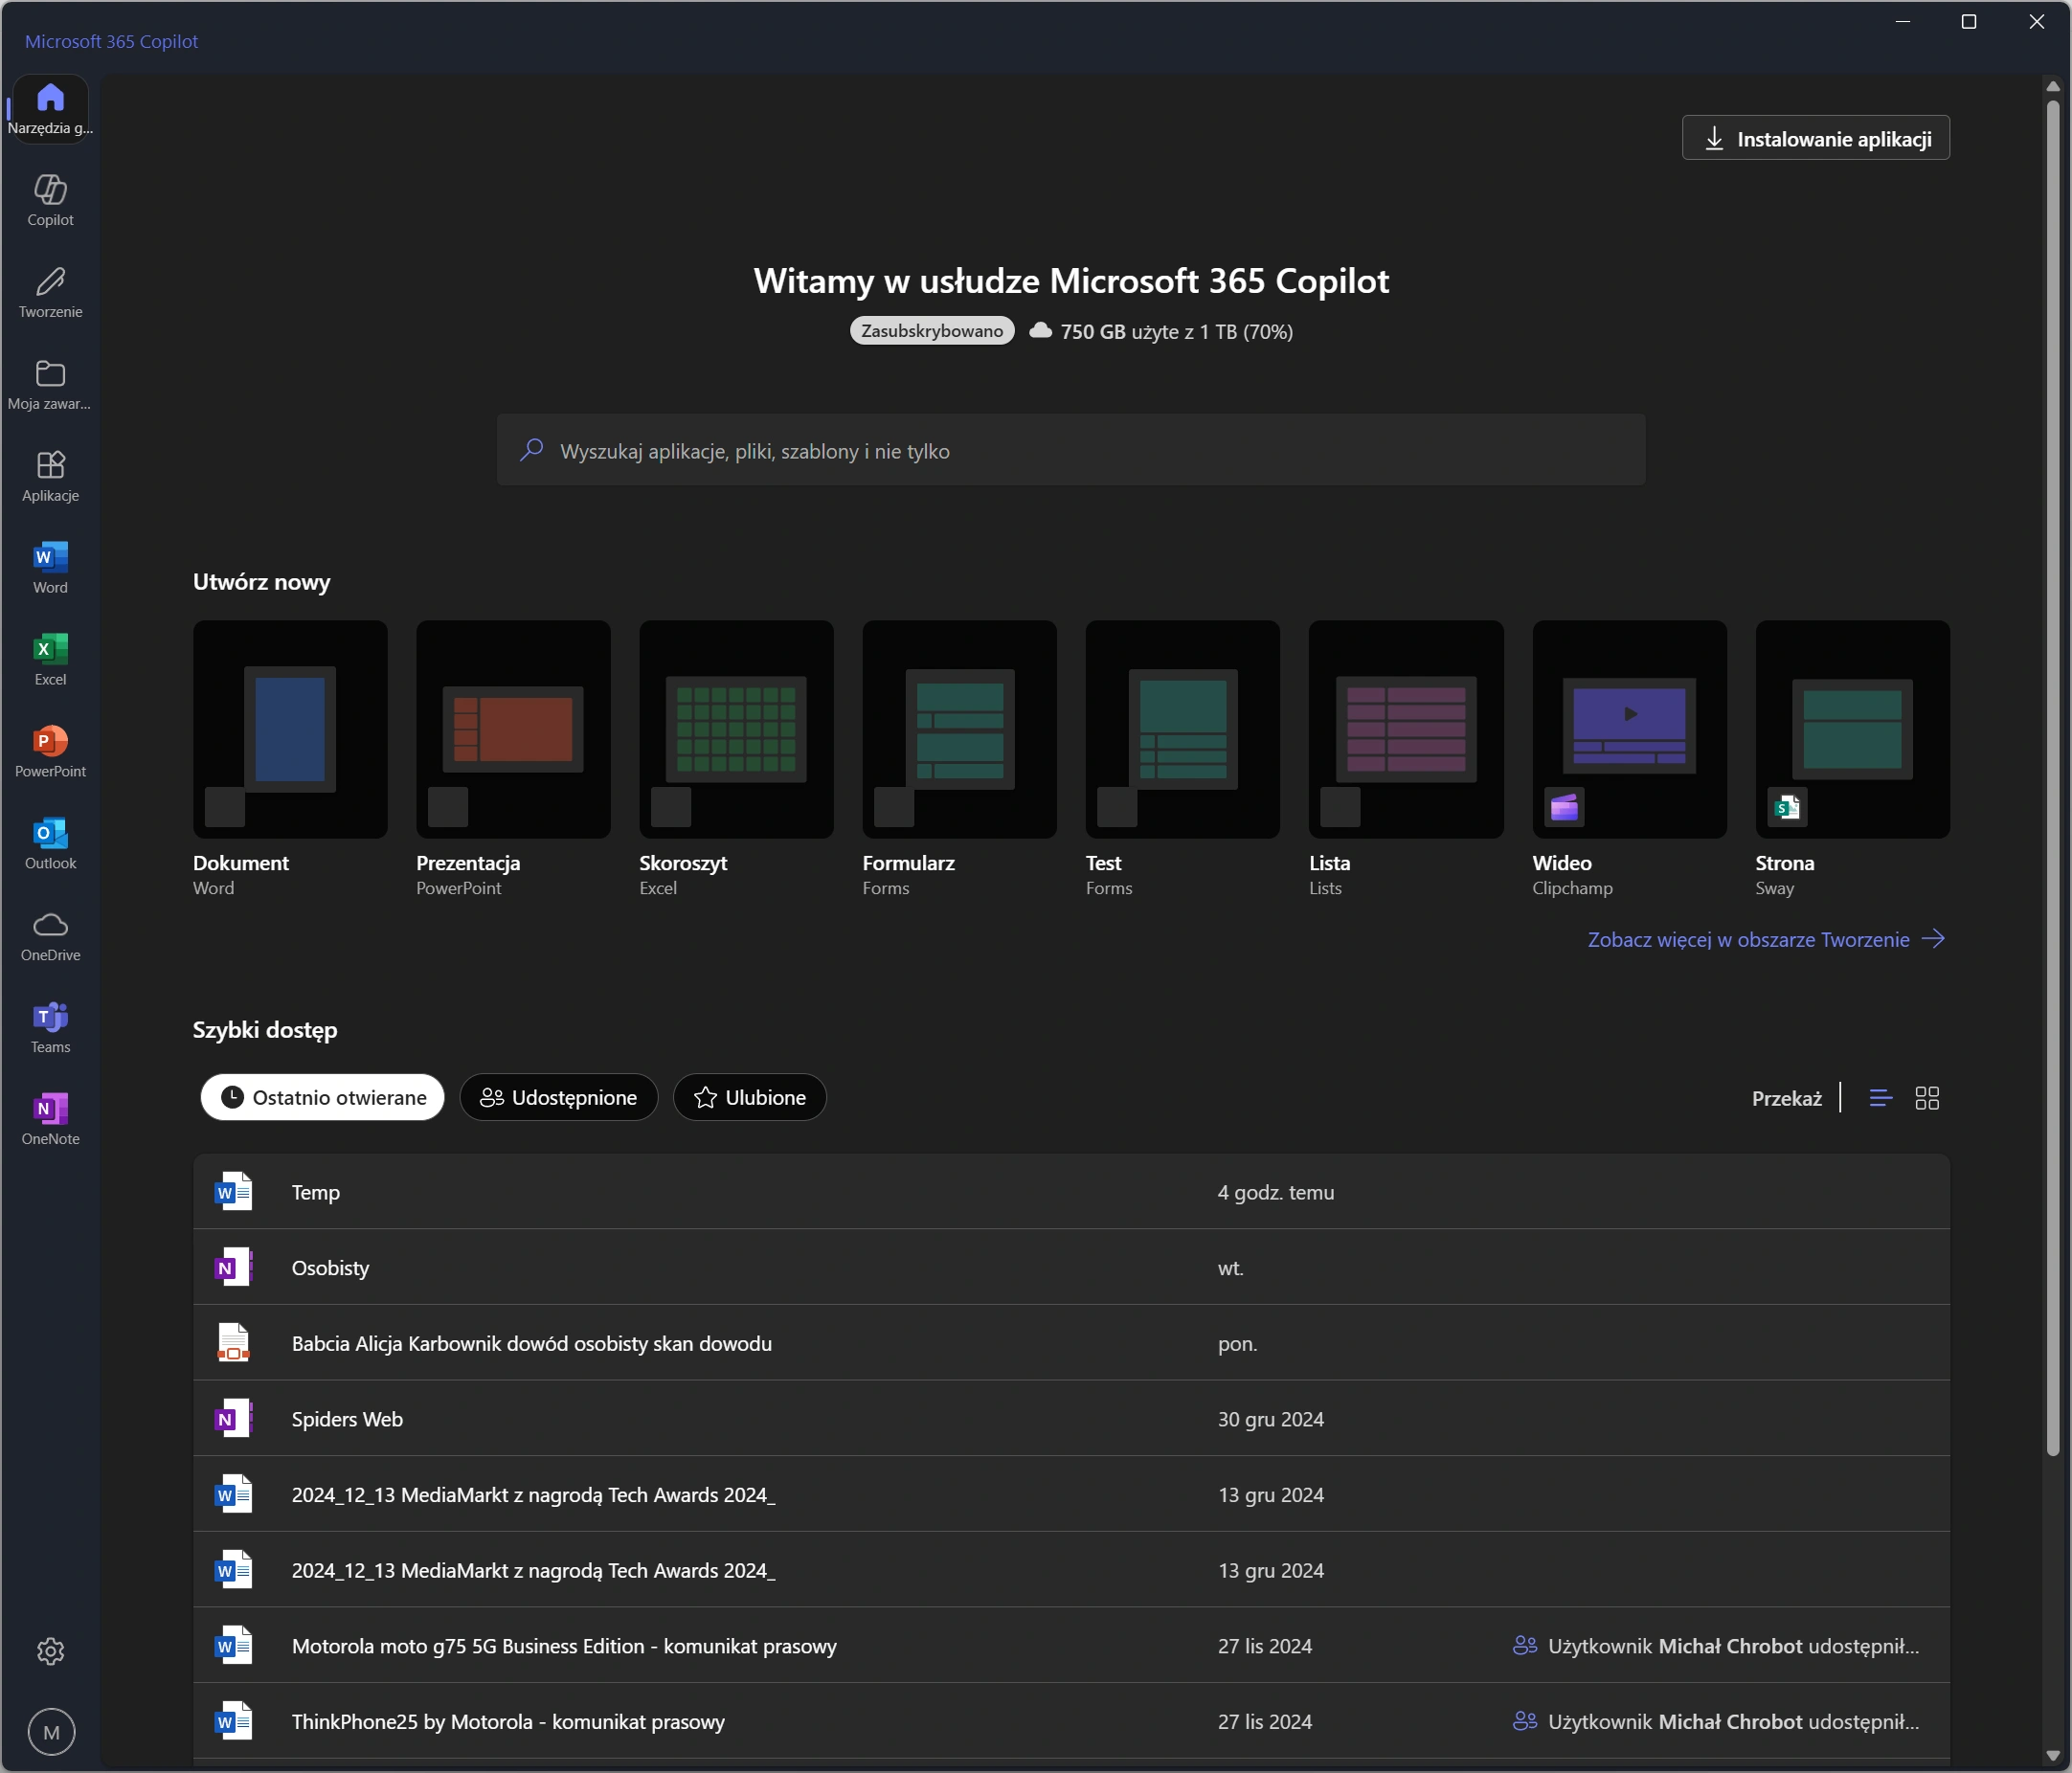This screenshot has height=1773, width=2072.
Task: Click the OneNote icon of Osobisty
Action: coord(233,1268)
